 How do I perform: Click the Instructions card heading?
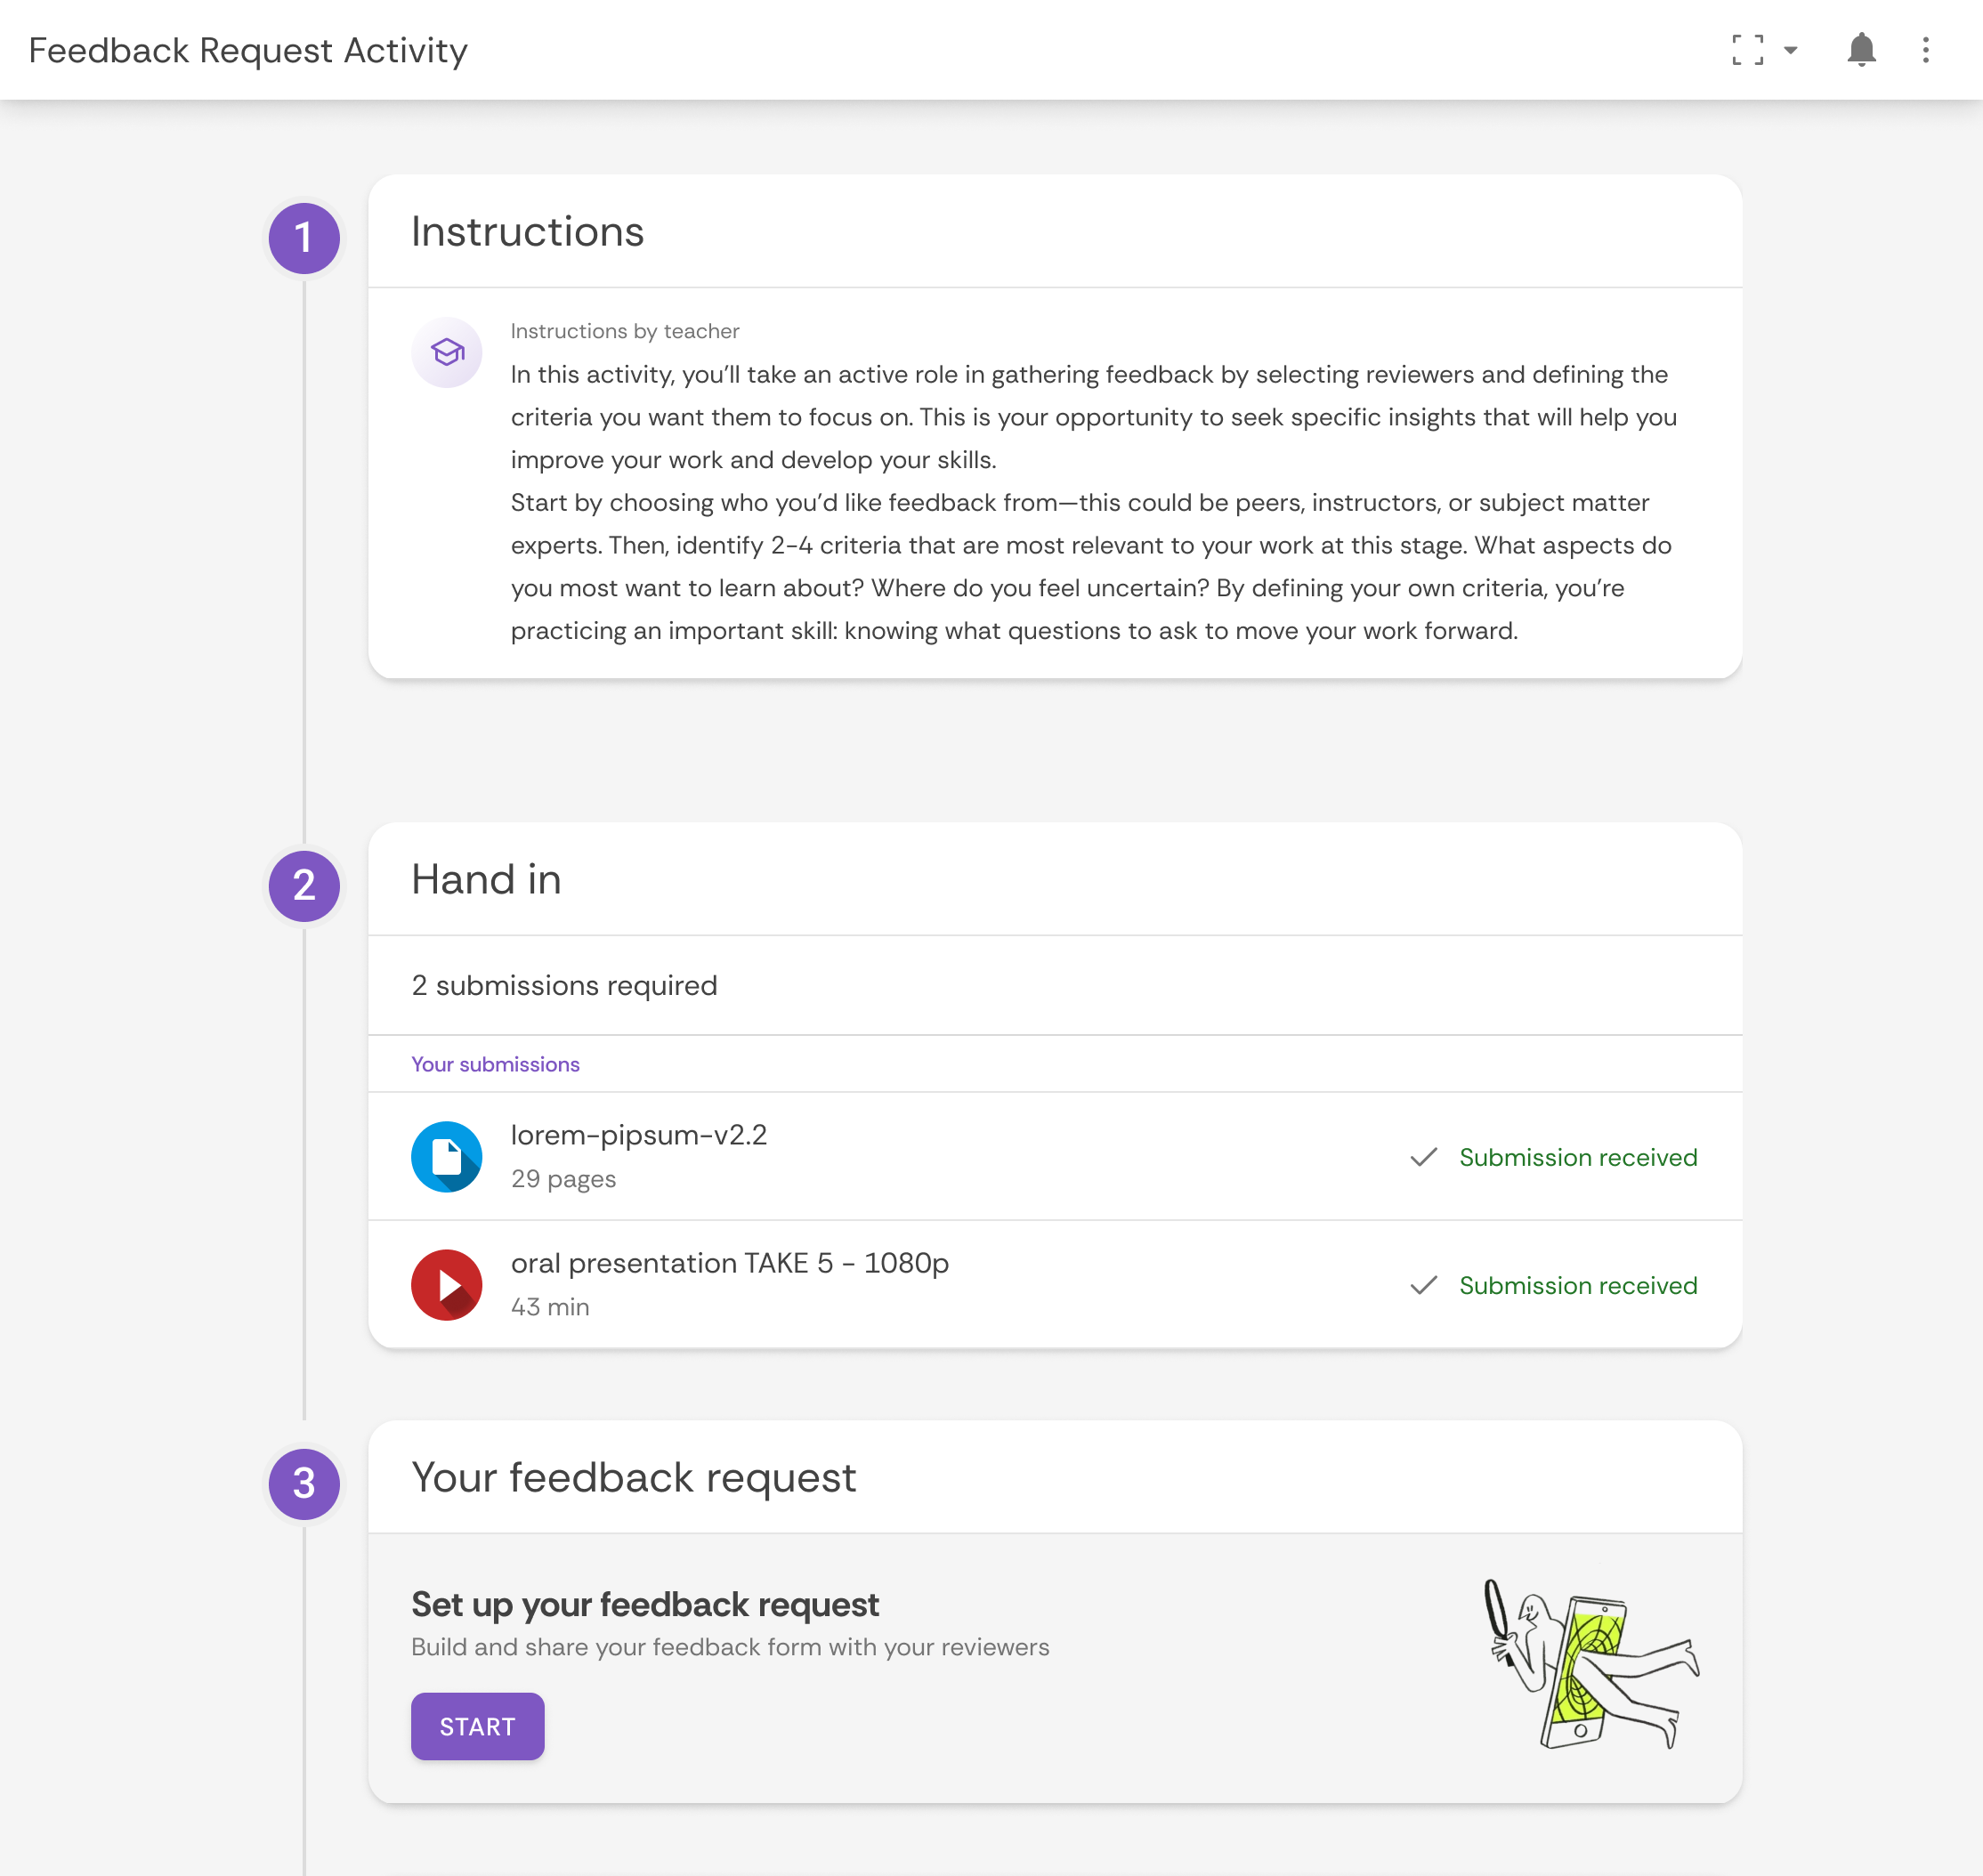528,232
